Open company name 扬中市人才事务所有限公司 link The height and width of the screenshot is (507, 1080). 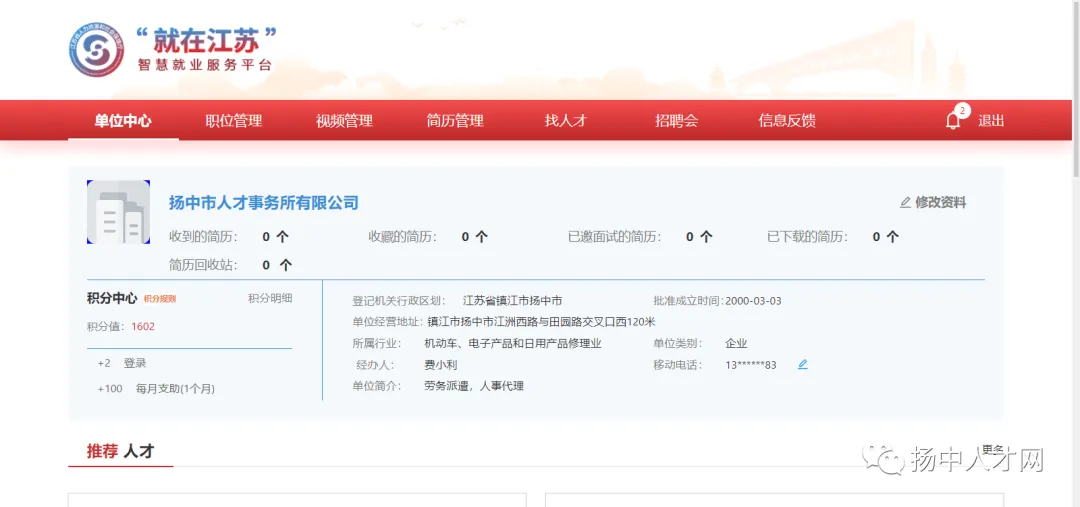click(264, 203)
